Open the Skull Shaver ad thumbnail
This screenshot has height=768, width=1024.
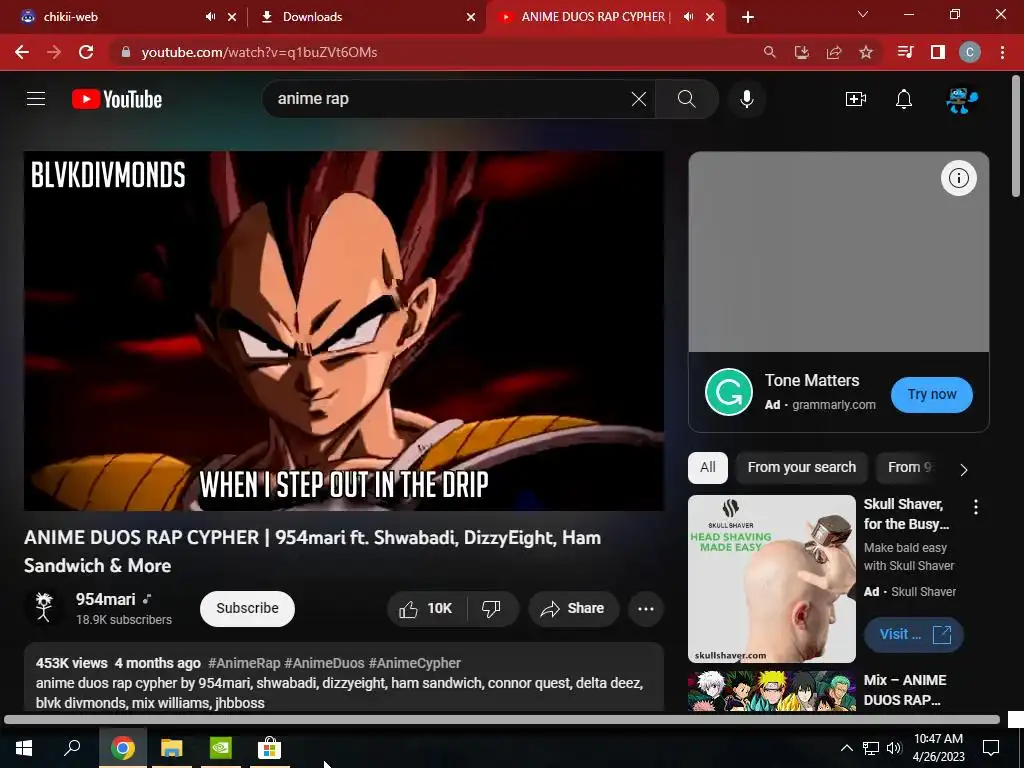(771, 579)
